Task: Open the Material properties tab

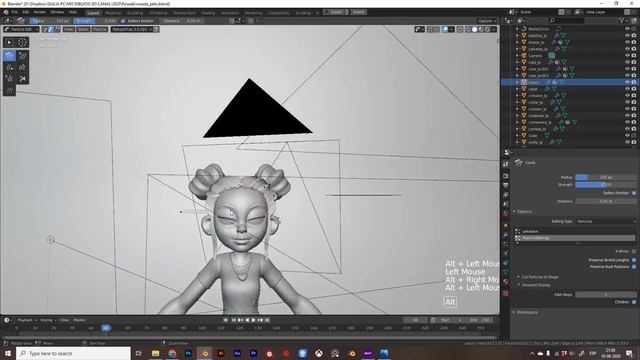Action: click(506, 282)
